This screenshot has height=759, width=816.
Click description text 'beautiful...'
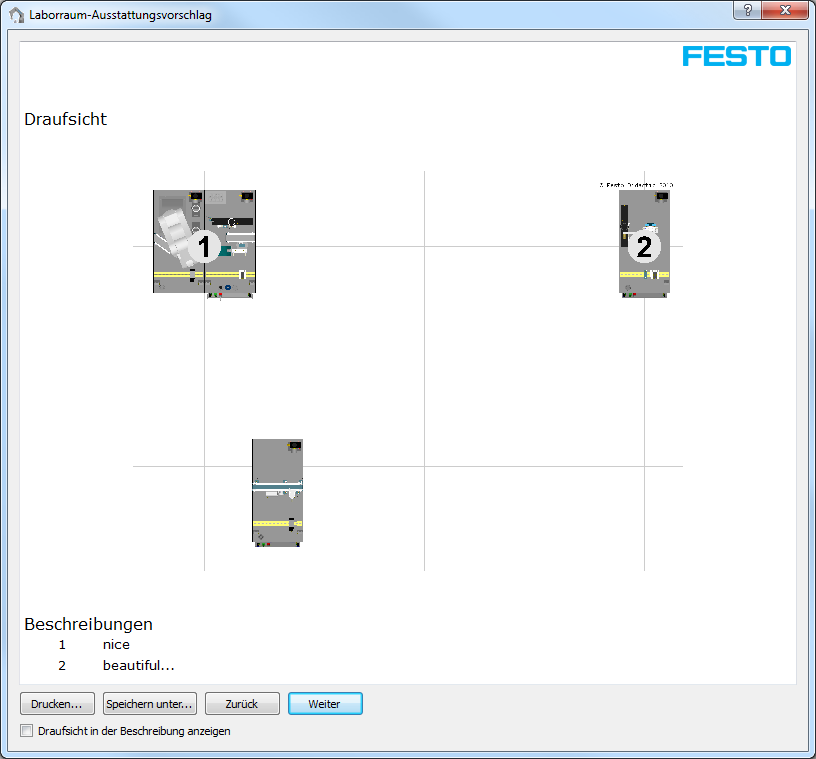138,665
